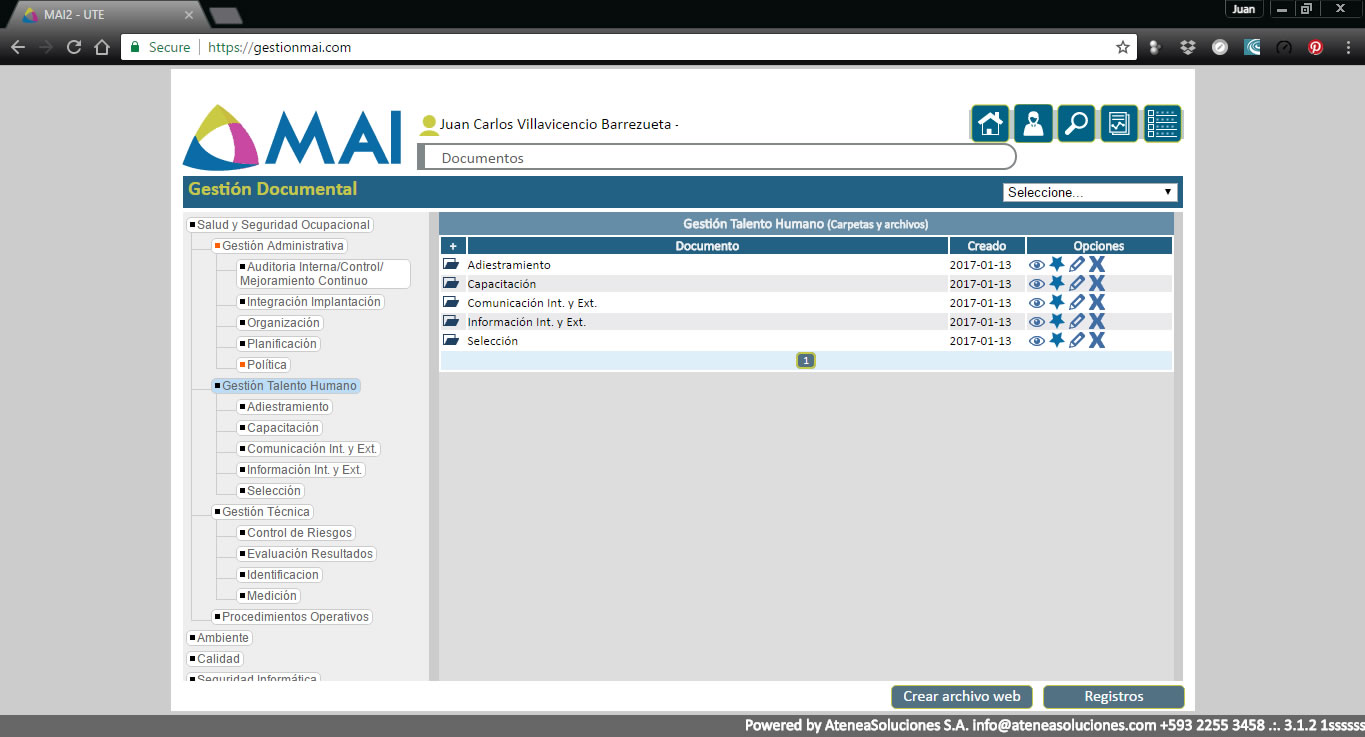Select Planificación tree node
This screenshot has height=737, width=1365.
coord(281,344)
